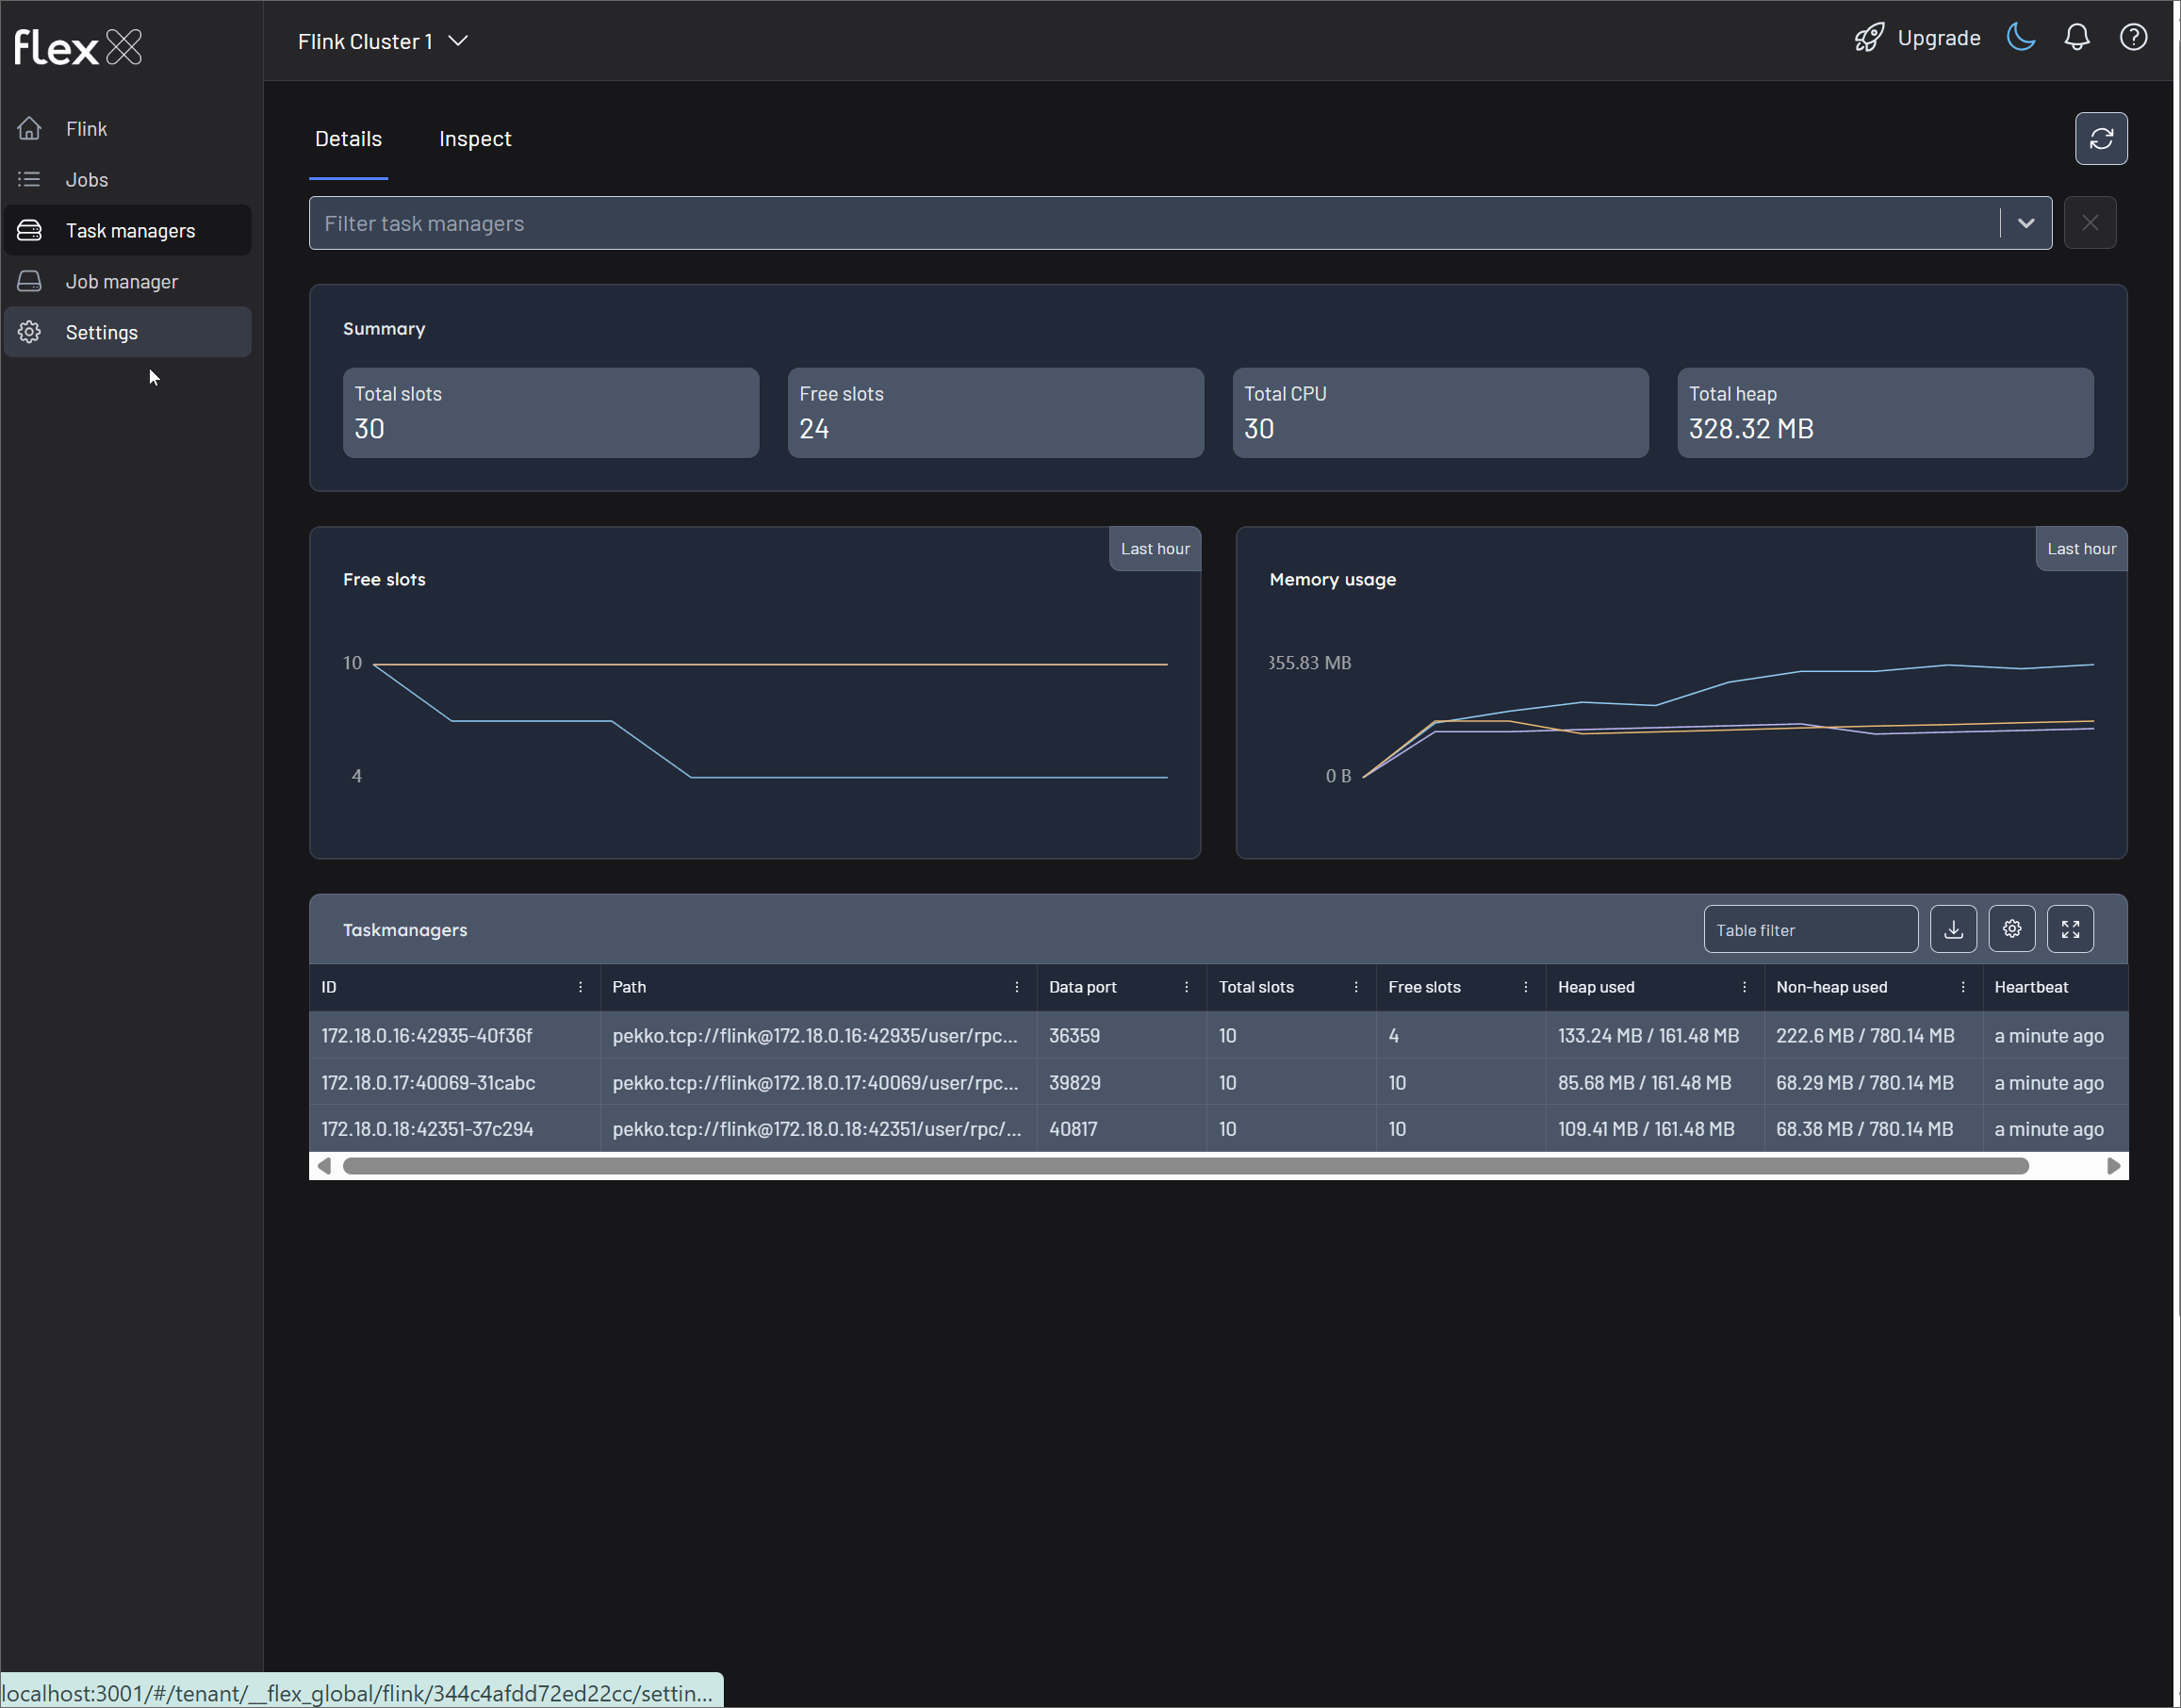Click heap used 109.41 MB / 161.48 MB
Viewport: 2181px width, 1708px height.
1655,1129
